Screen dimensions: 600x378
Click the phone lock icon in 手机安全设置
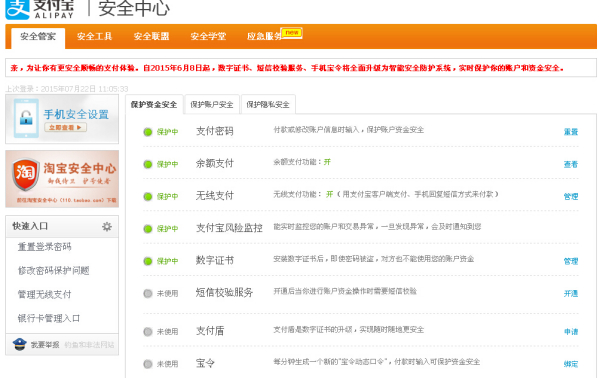pos(26,118)
